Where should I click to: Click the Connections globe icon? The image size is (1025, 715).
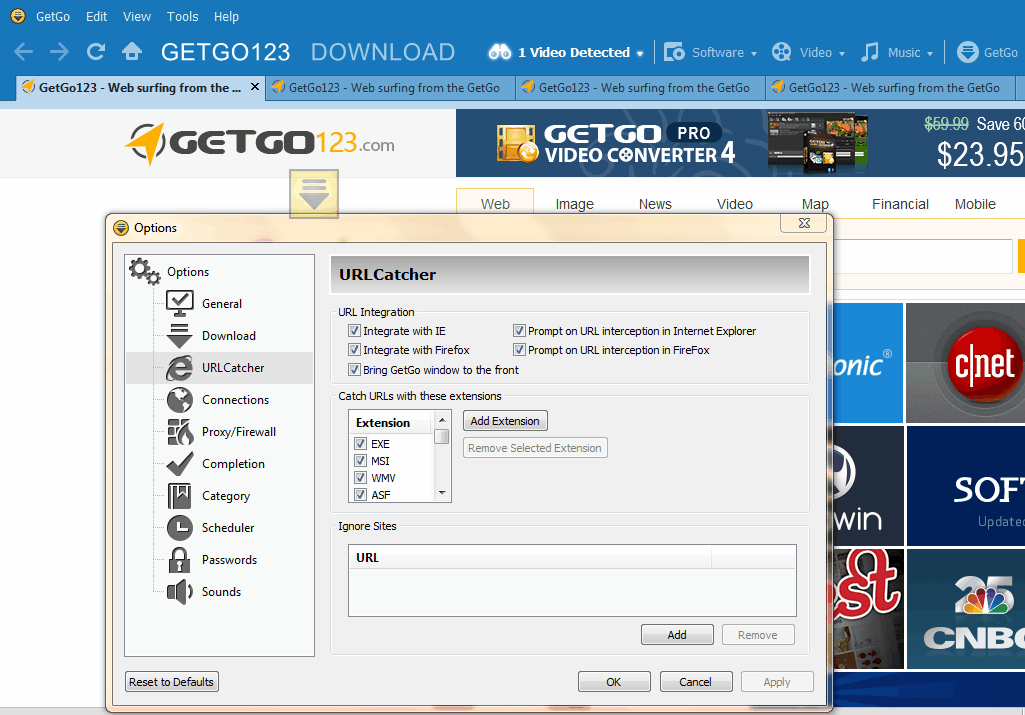180,400
